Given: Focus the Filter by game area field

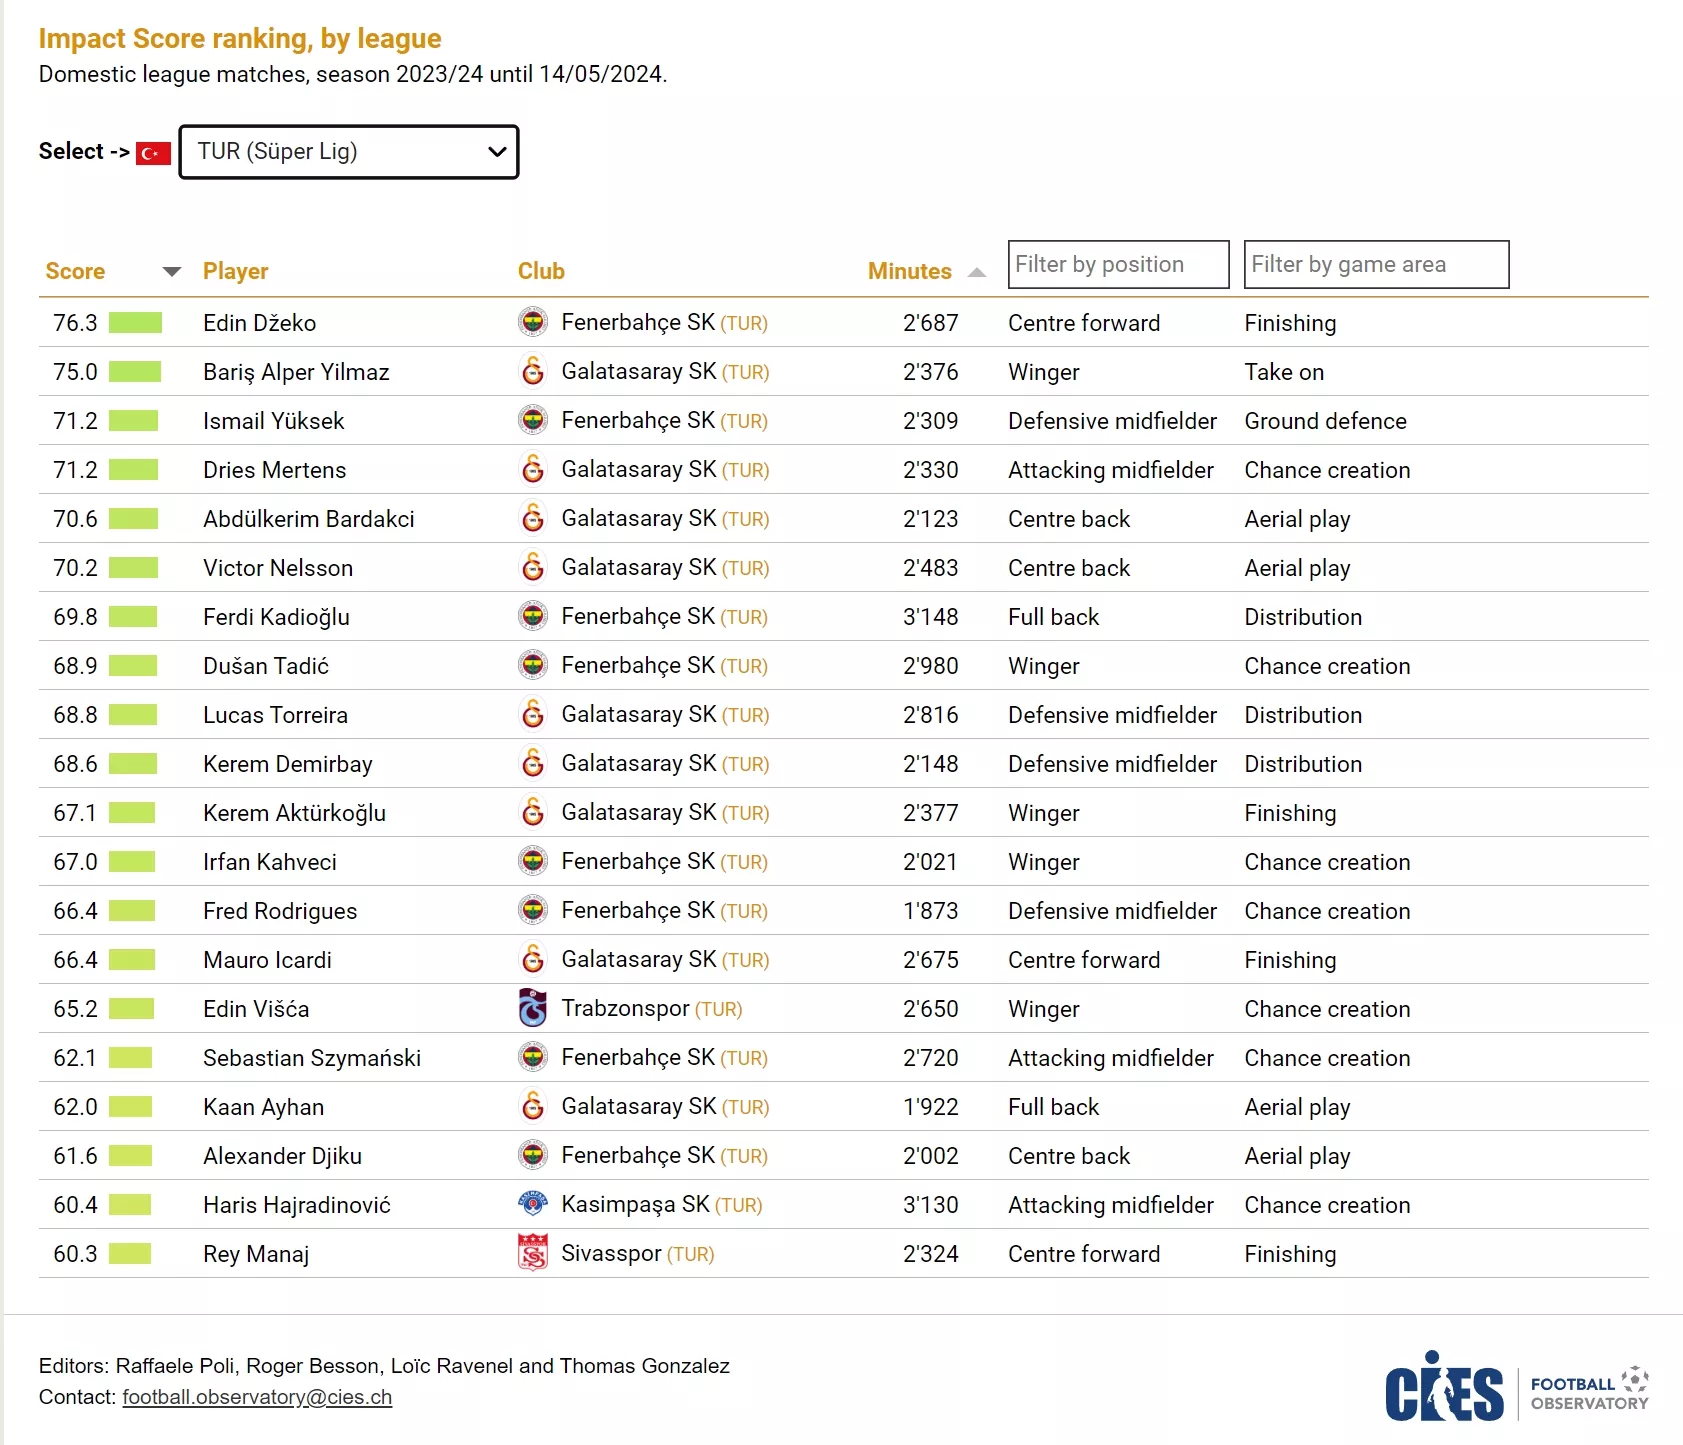Looking at the screenshot, I should [x=1376, y=264].
